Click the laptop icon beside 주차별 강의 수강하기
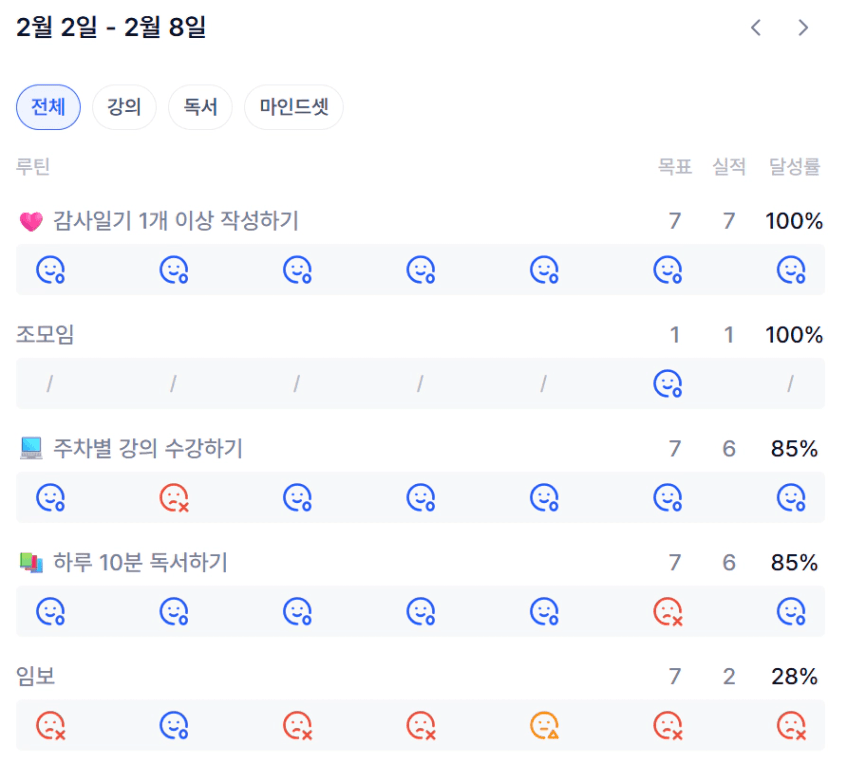The image size is (847, 782). click(x=31, y=449)
